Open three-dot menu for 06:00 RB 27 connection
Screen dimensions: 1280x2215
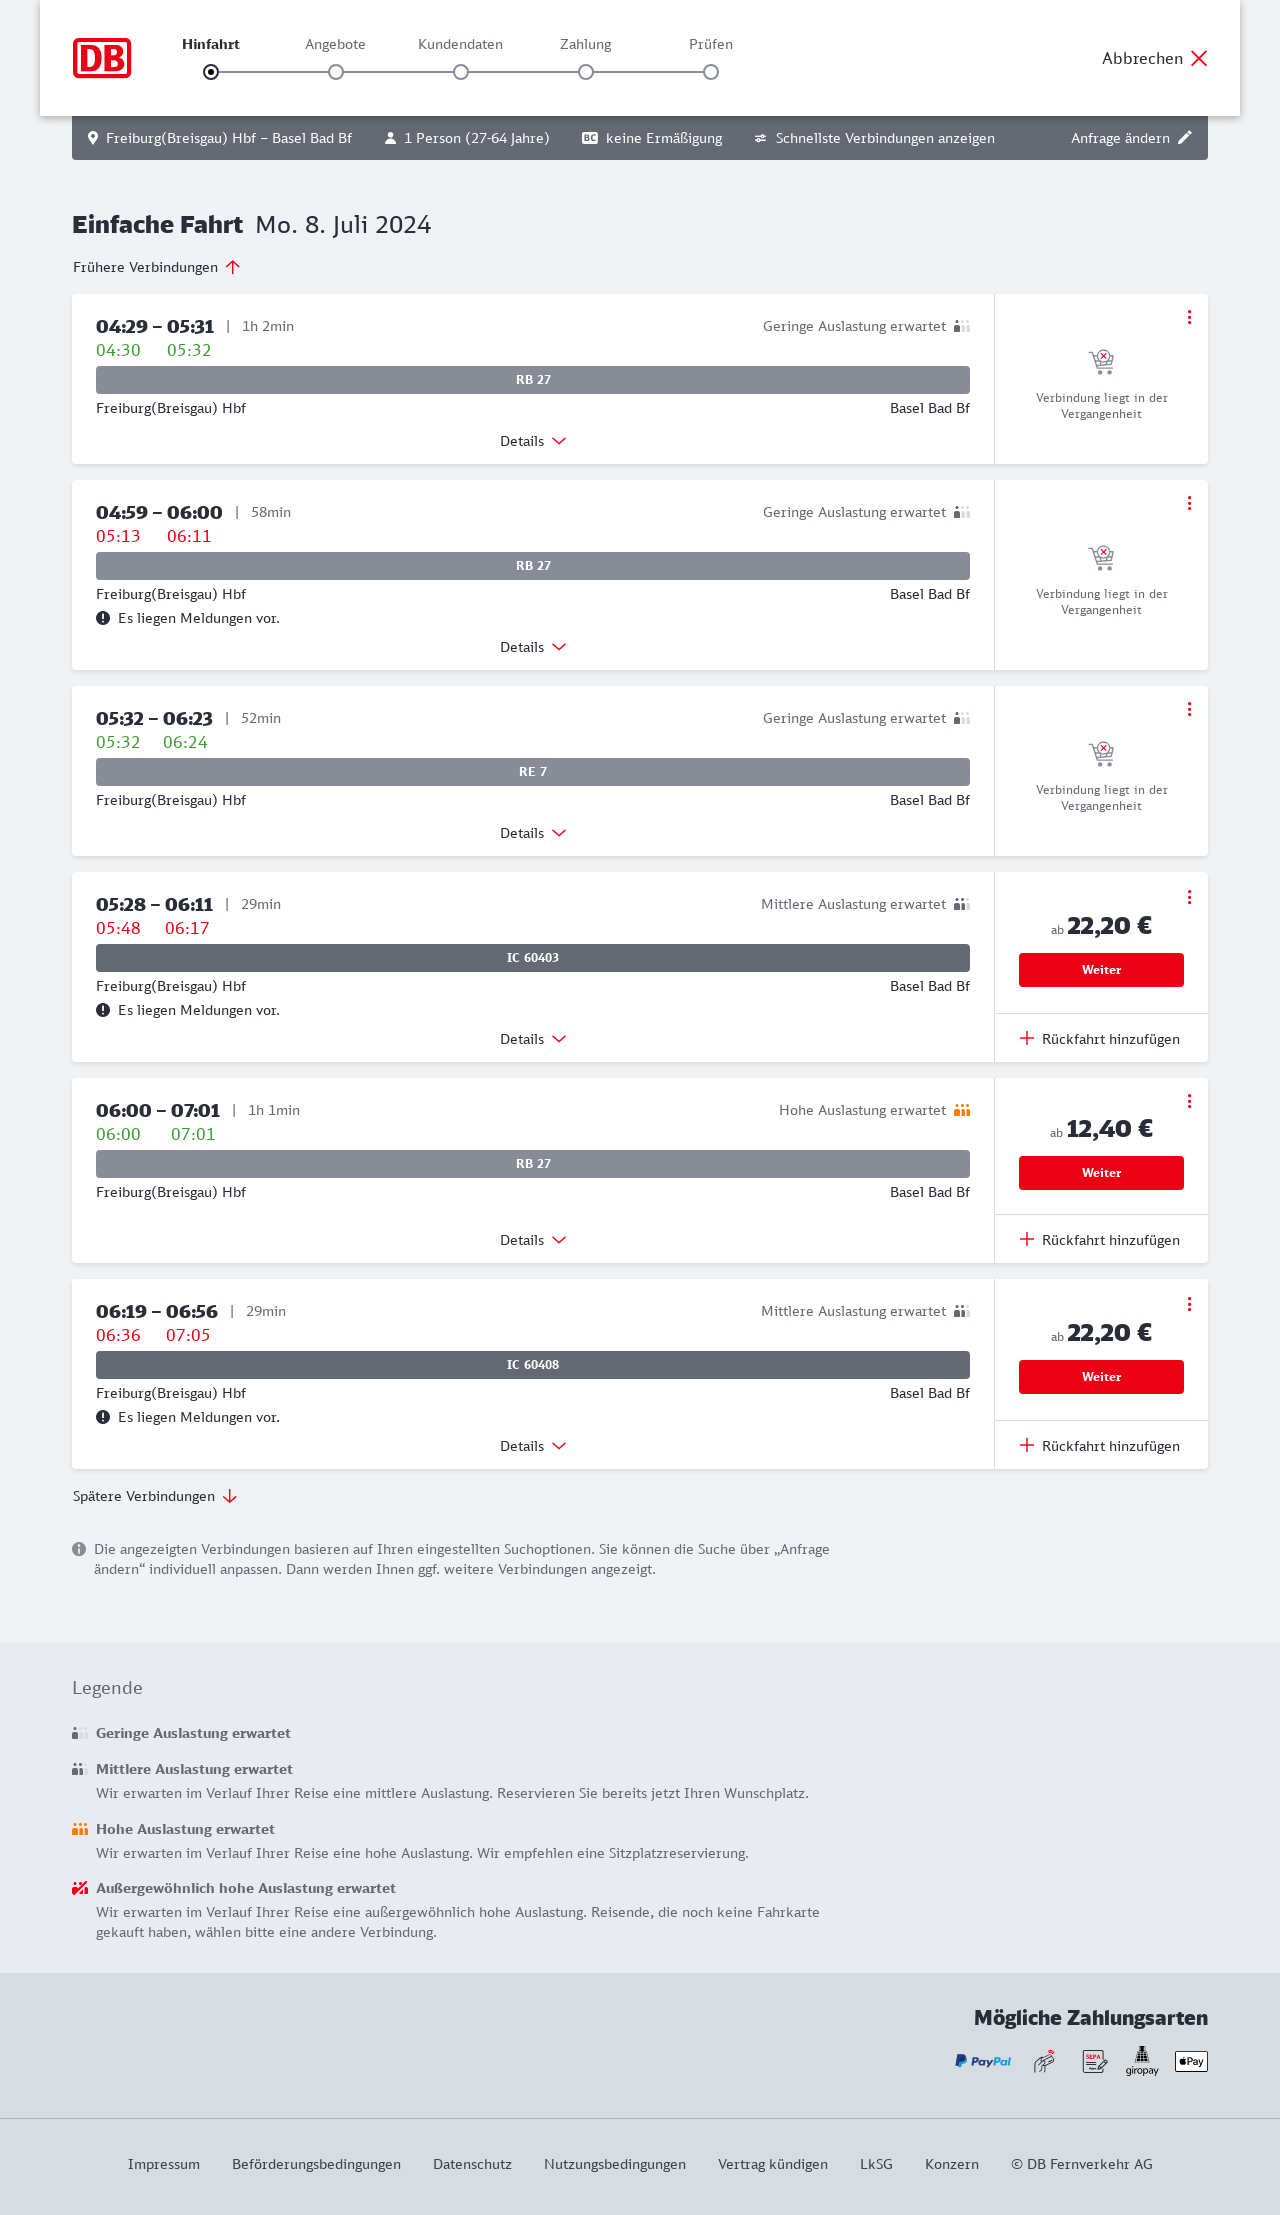click(1189, 1101)
